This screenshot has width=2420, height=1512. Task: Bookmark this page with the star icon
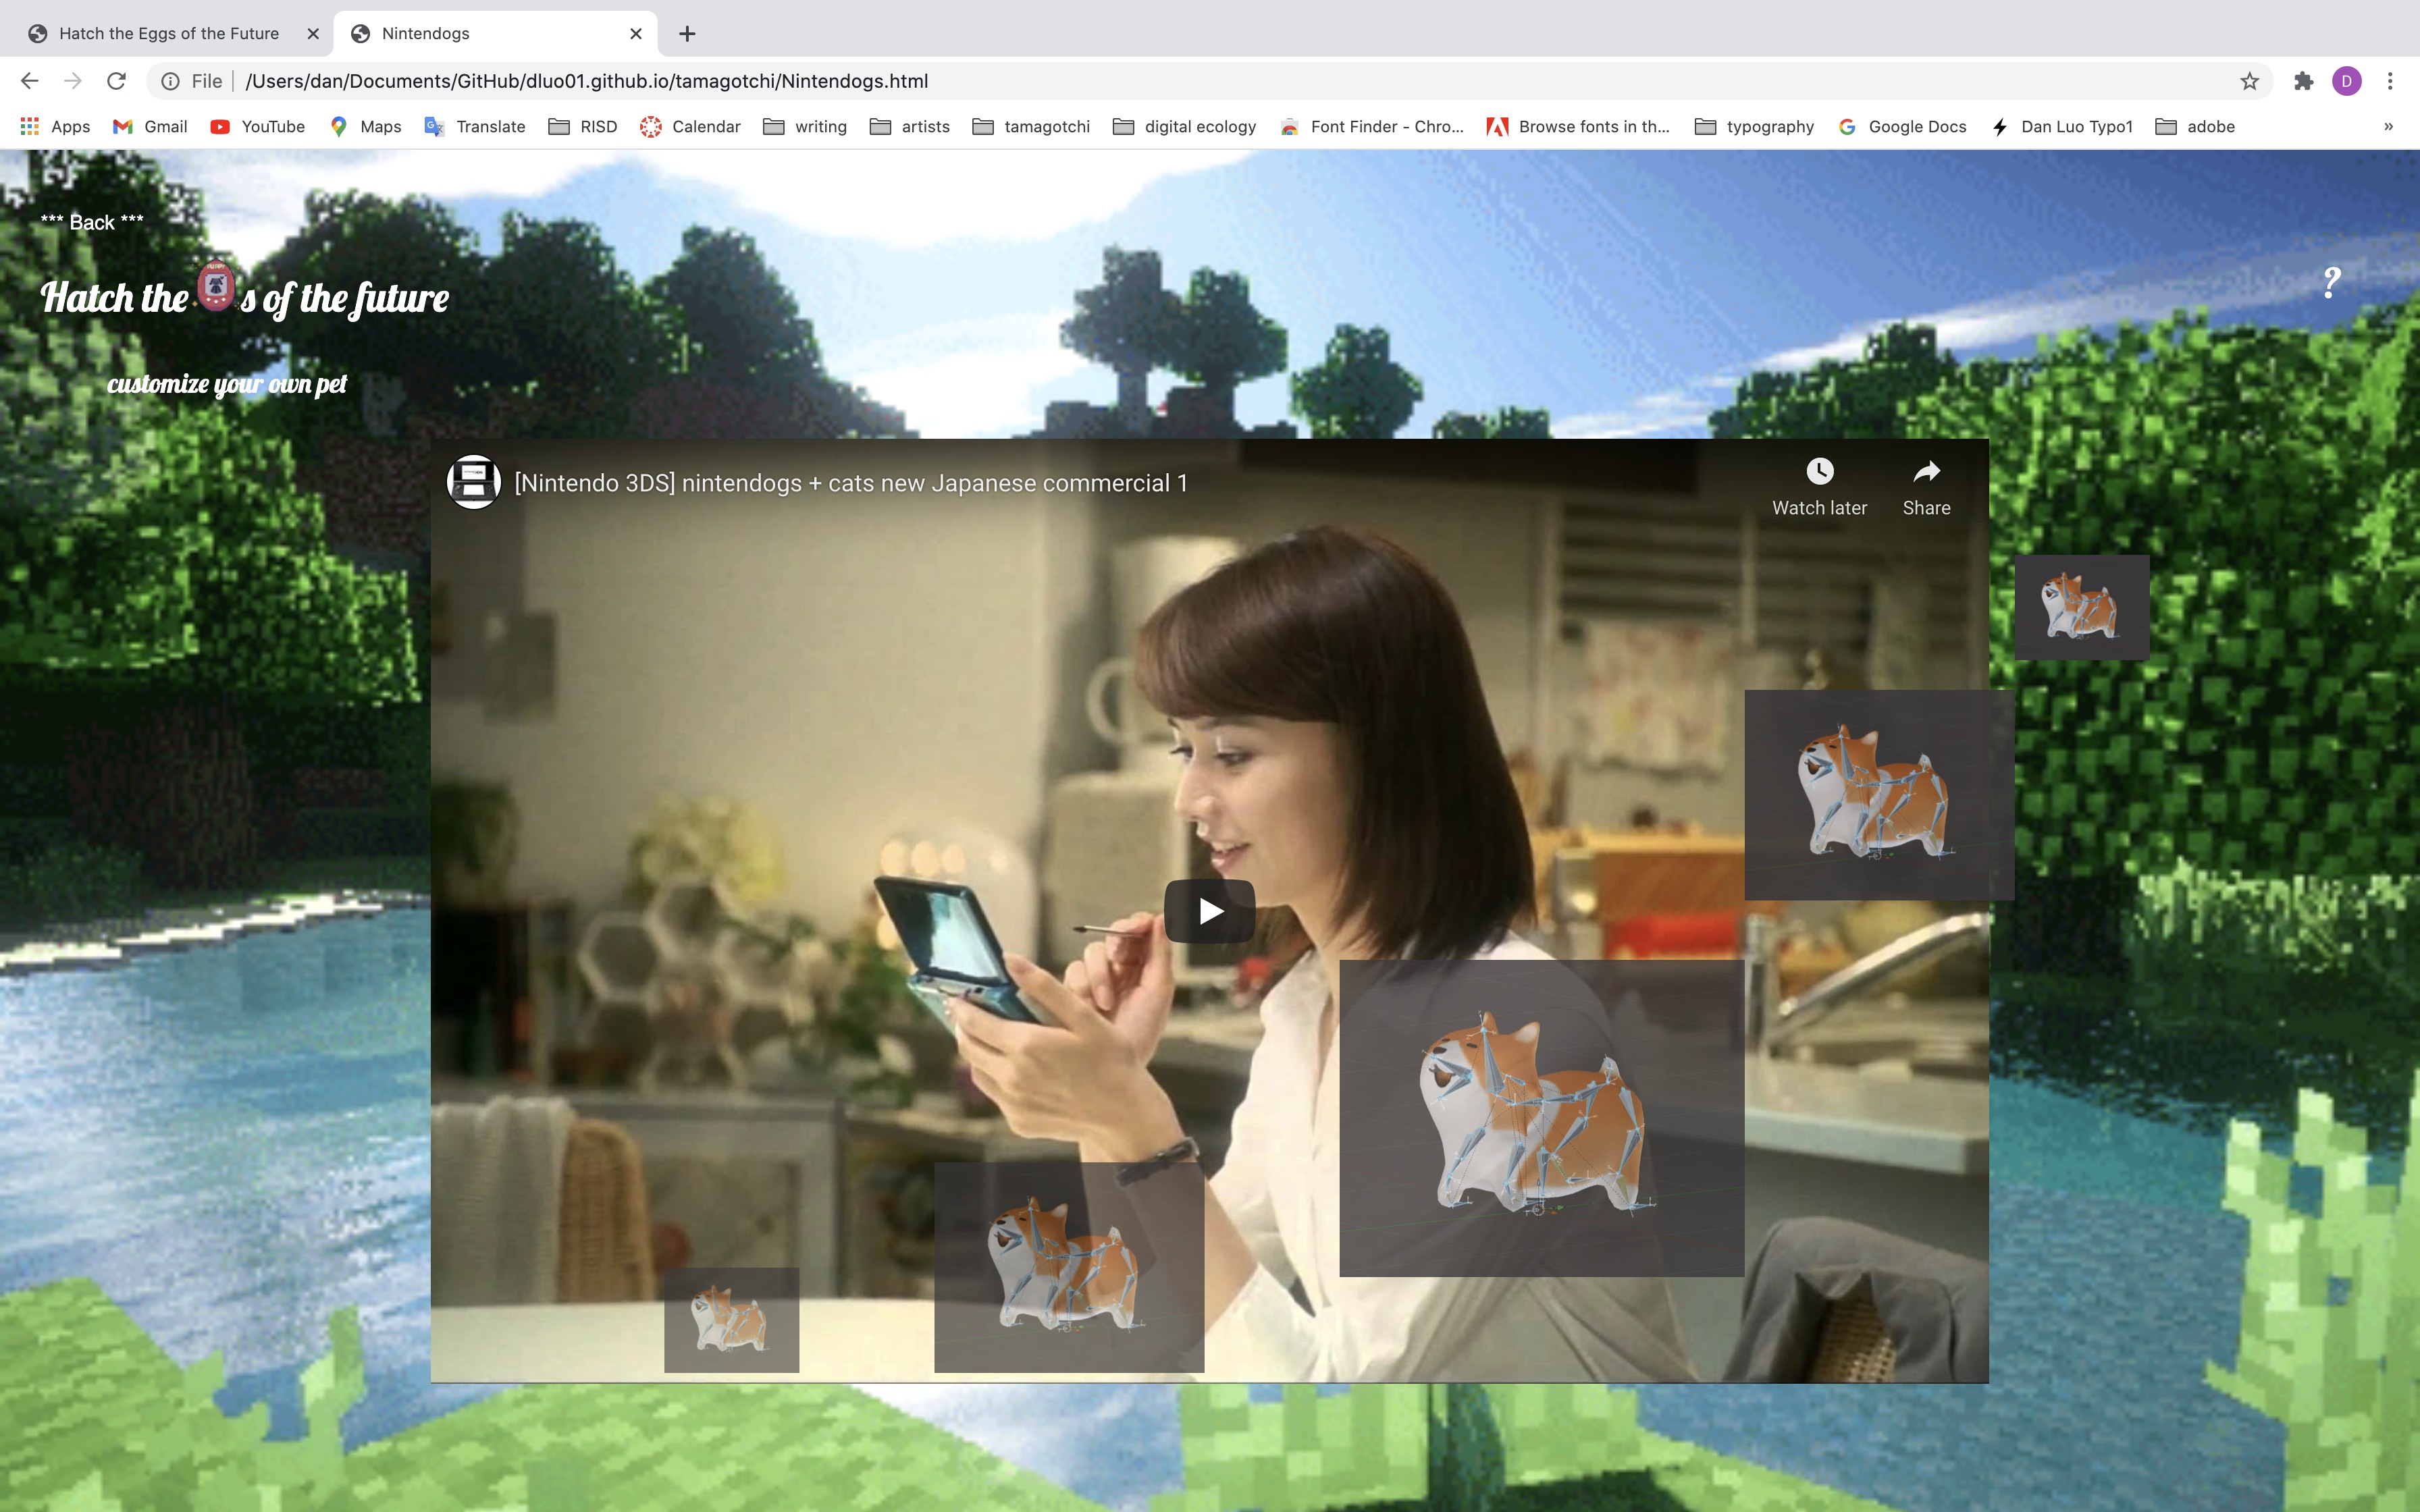pyautogui.click(x=2249, y=81)
